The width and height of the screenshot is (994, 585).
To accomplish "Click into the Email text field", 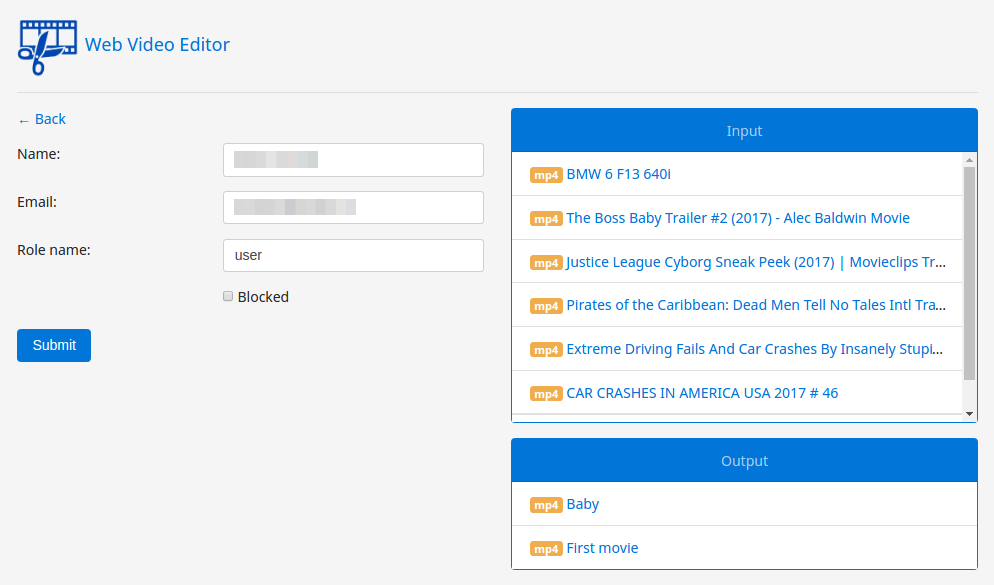I will click(x=353, y=208).
